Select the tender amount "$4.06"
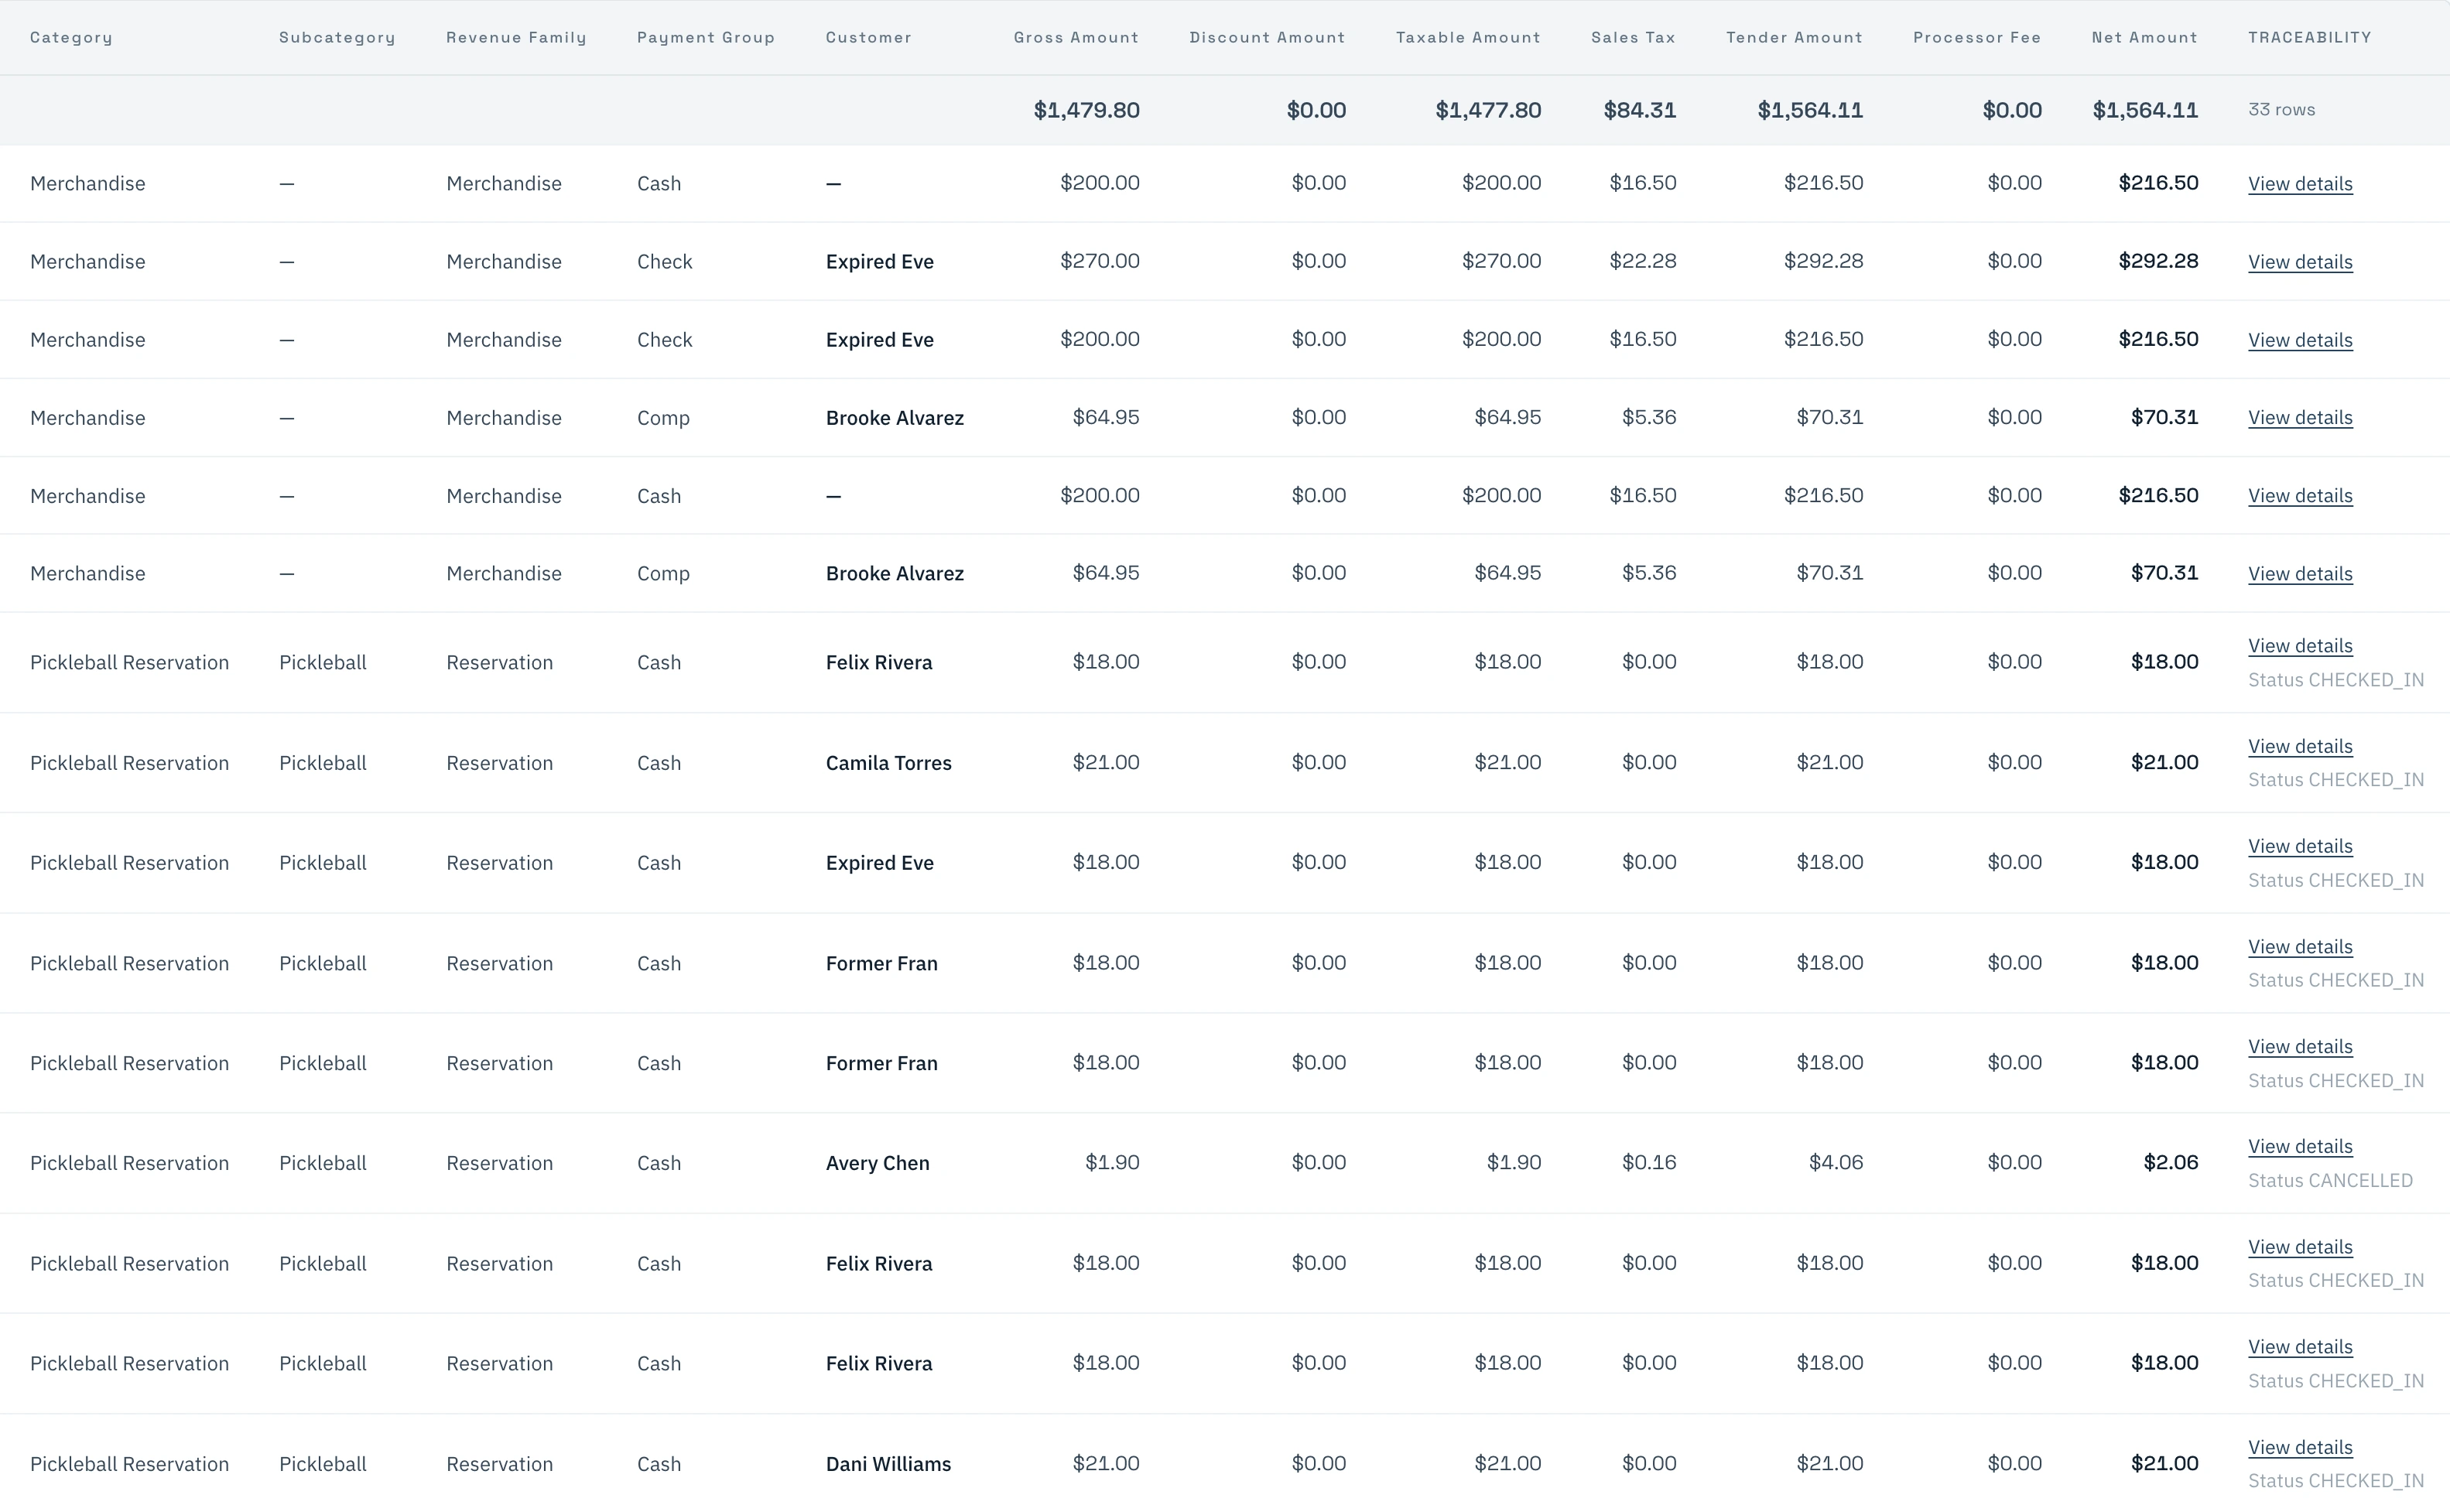 (x=1835, y=1162)
